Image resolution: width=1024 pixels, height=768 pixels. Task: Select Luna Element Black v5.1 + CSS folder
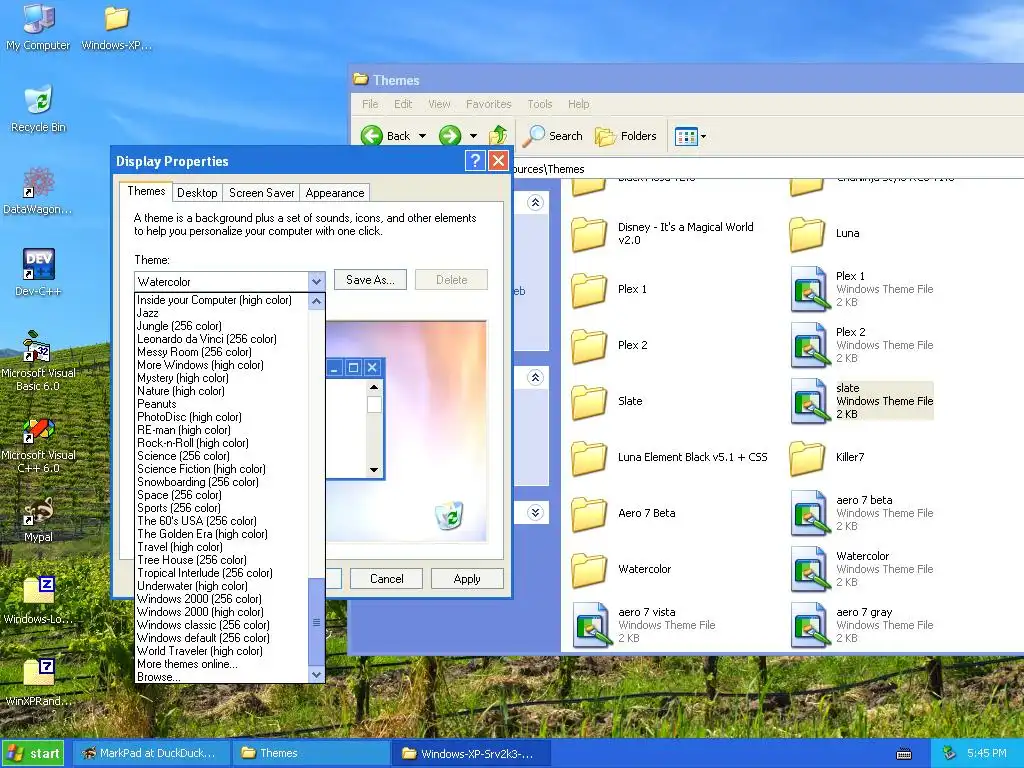670,457
